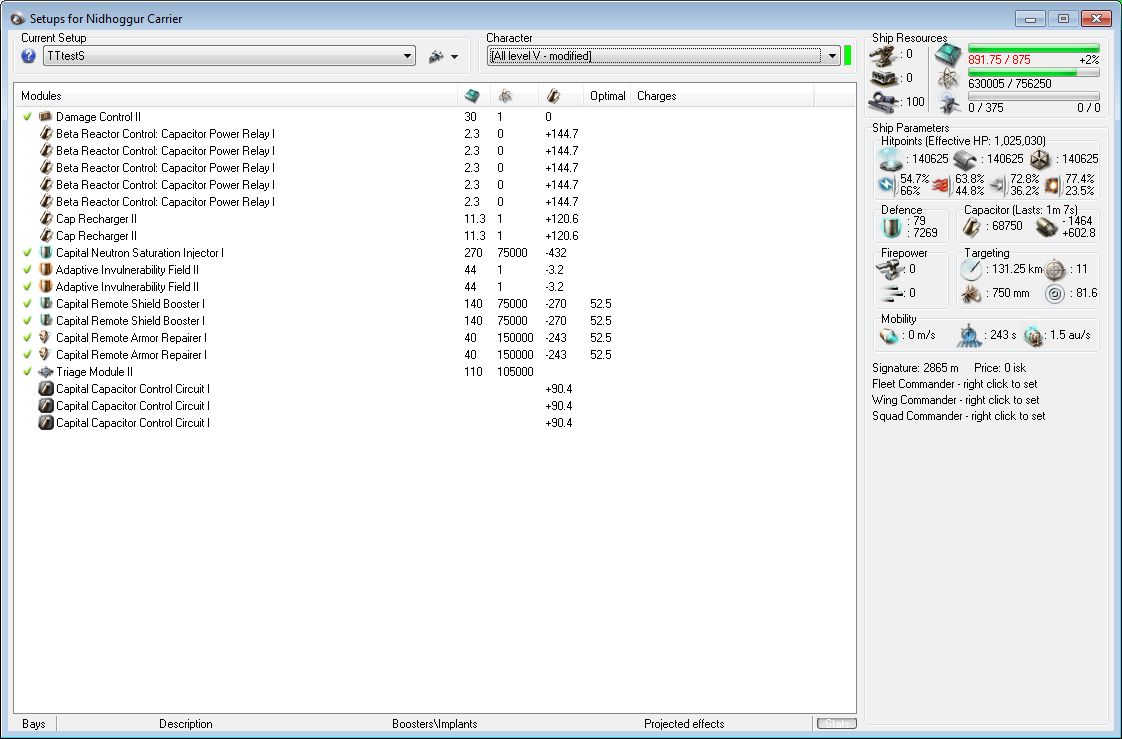Toggle second Adaptive Invulnerability Field II checkmark
This screenshot has width=1122, height=739.
pyautogui.click(x=27, y=287)
